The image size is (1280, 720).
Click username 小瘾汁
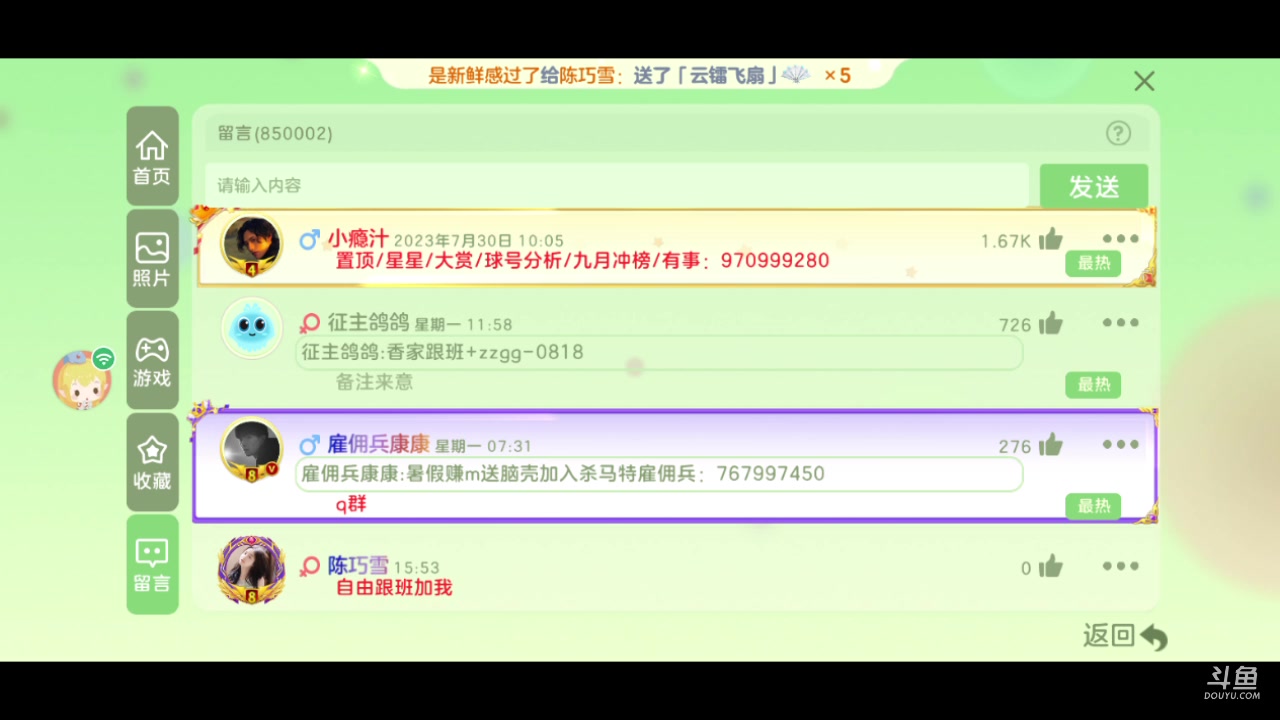point(358,239)
